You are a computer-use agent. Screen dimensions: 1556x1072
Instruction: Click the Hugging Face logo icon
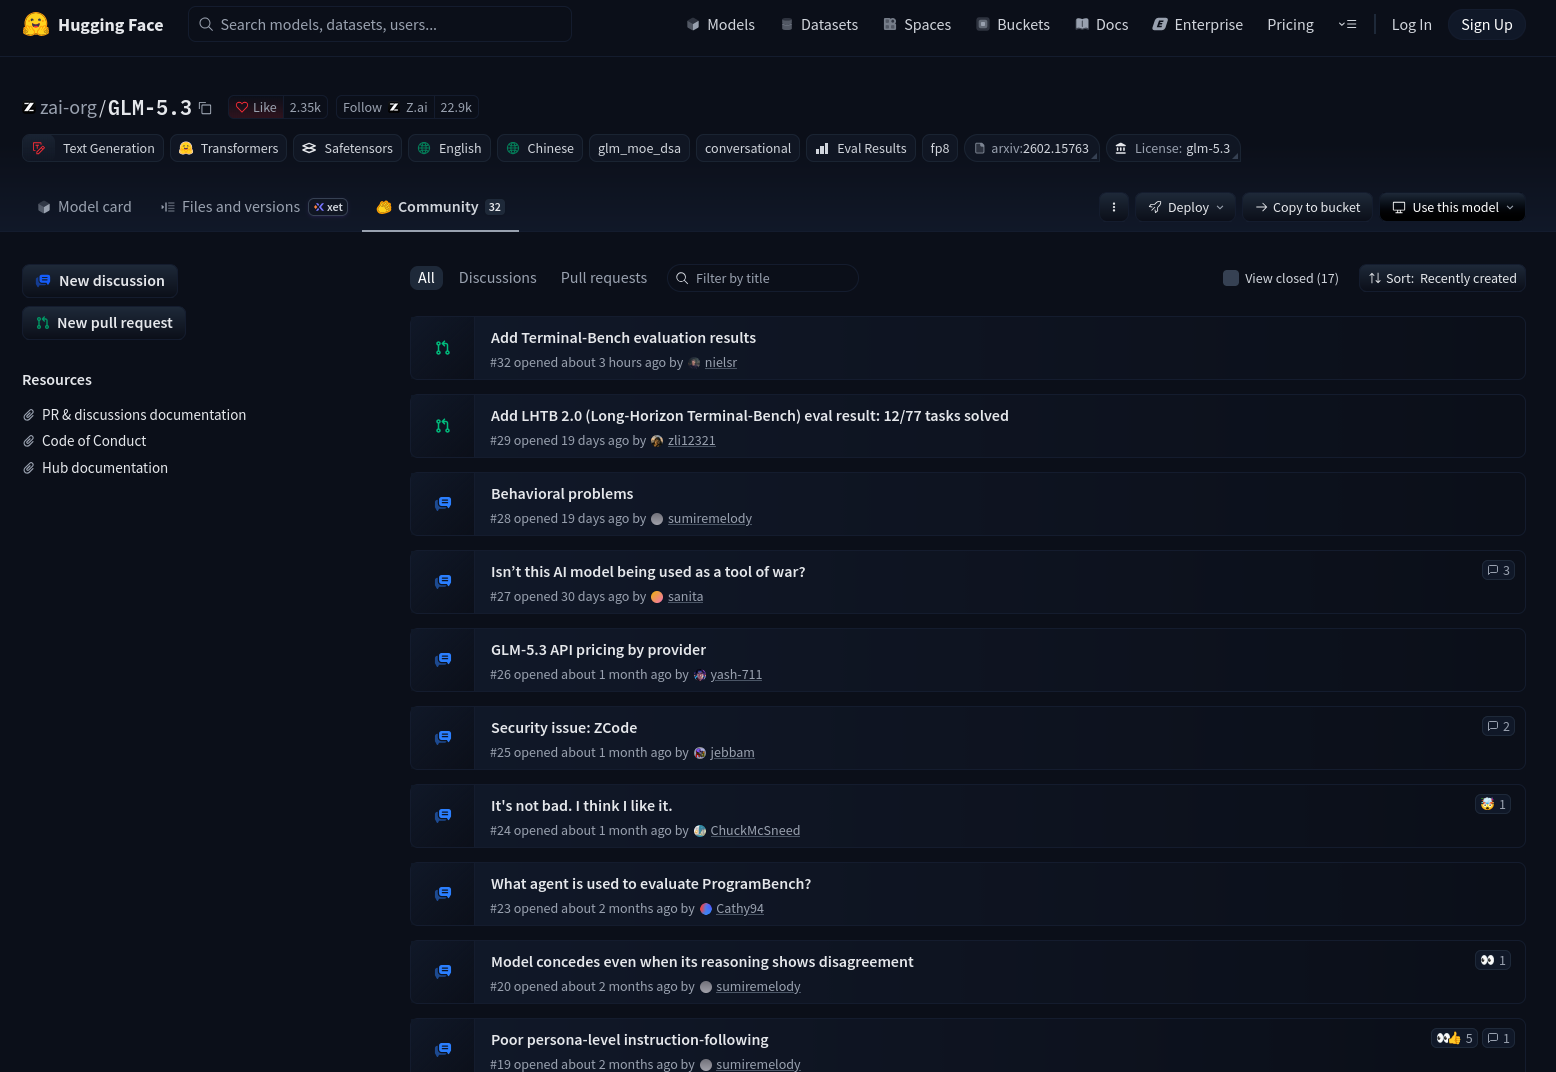coord(36,24)
